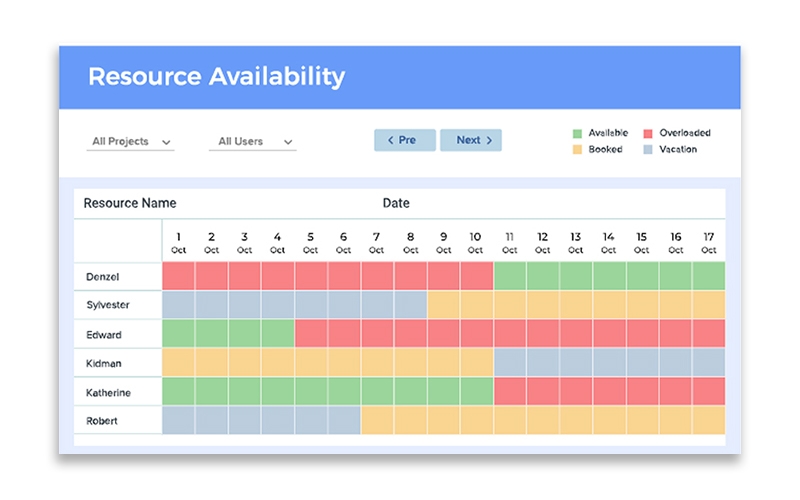Image resolution: width=800 pixels, height=500 pixels.
Task: Click the Pre navigation button
Action: coord(405,140)
